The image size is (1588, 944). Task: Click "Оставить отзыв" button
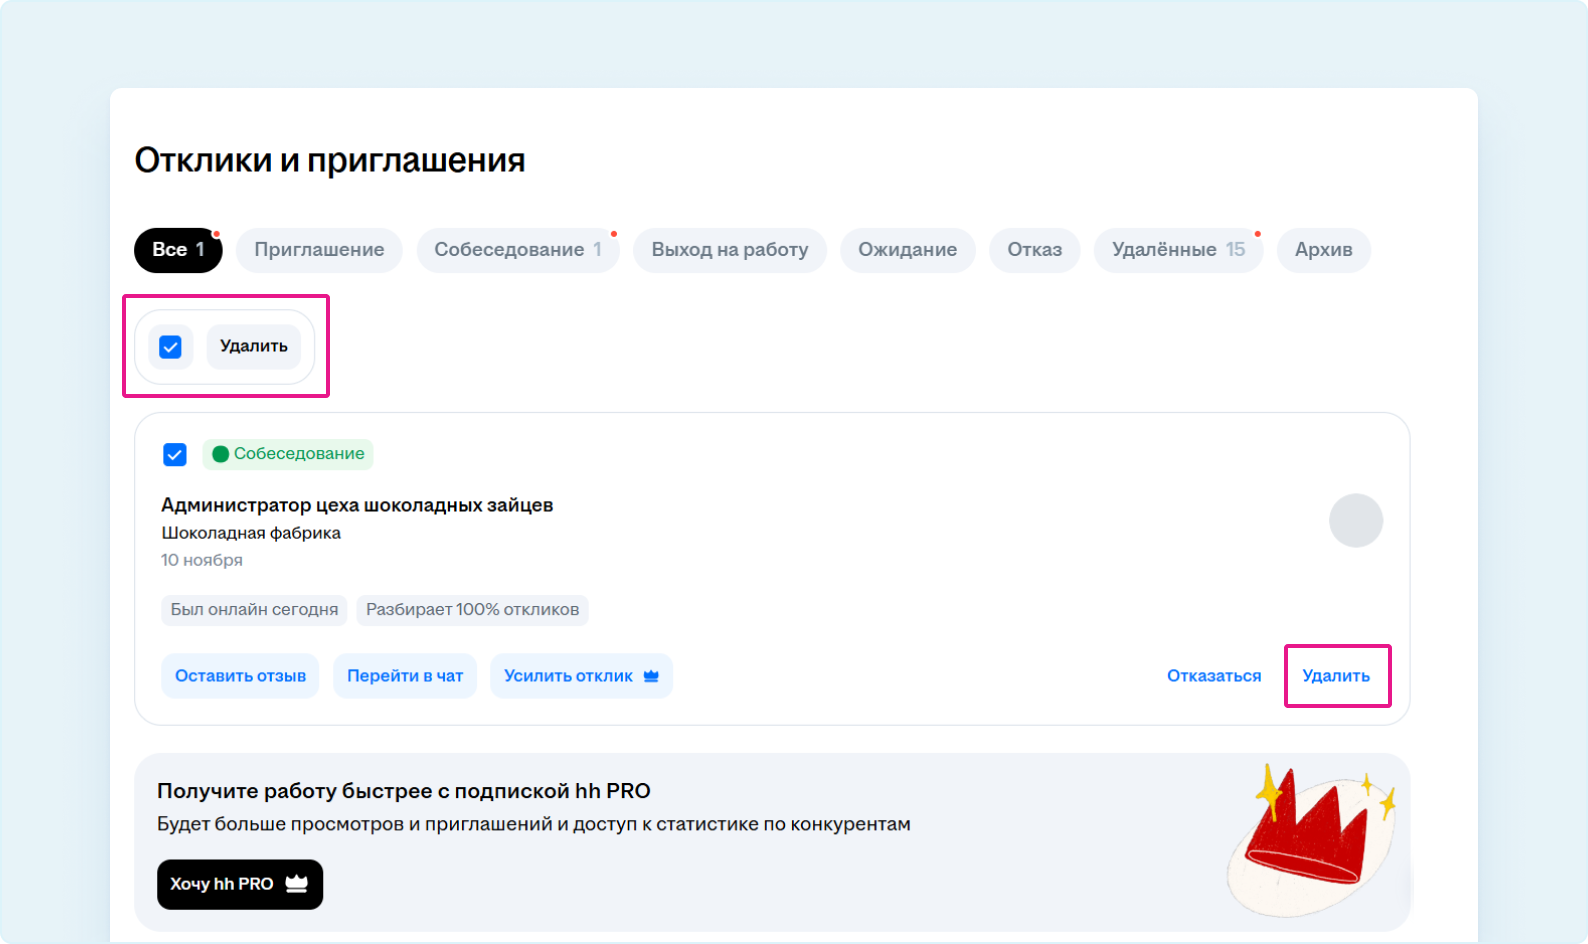[240, 676]
